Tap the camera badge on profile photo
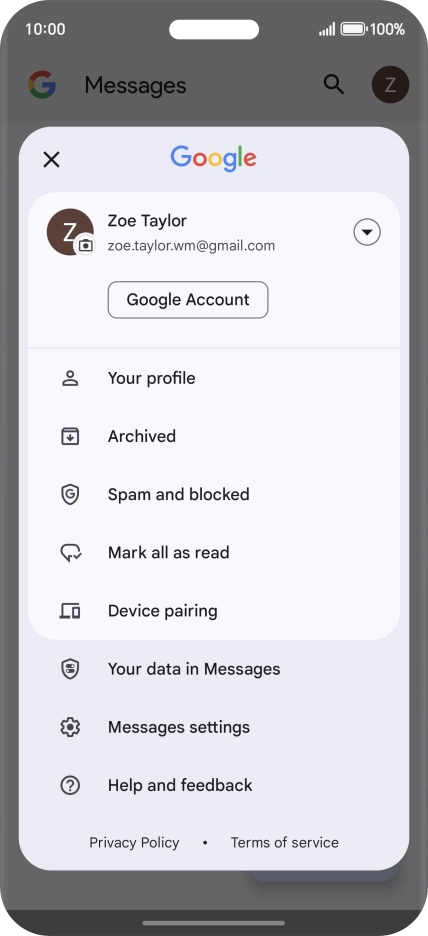 87,245
